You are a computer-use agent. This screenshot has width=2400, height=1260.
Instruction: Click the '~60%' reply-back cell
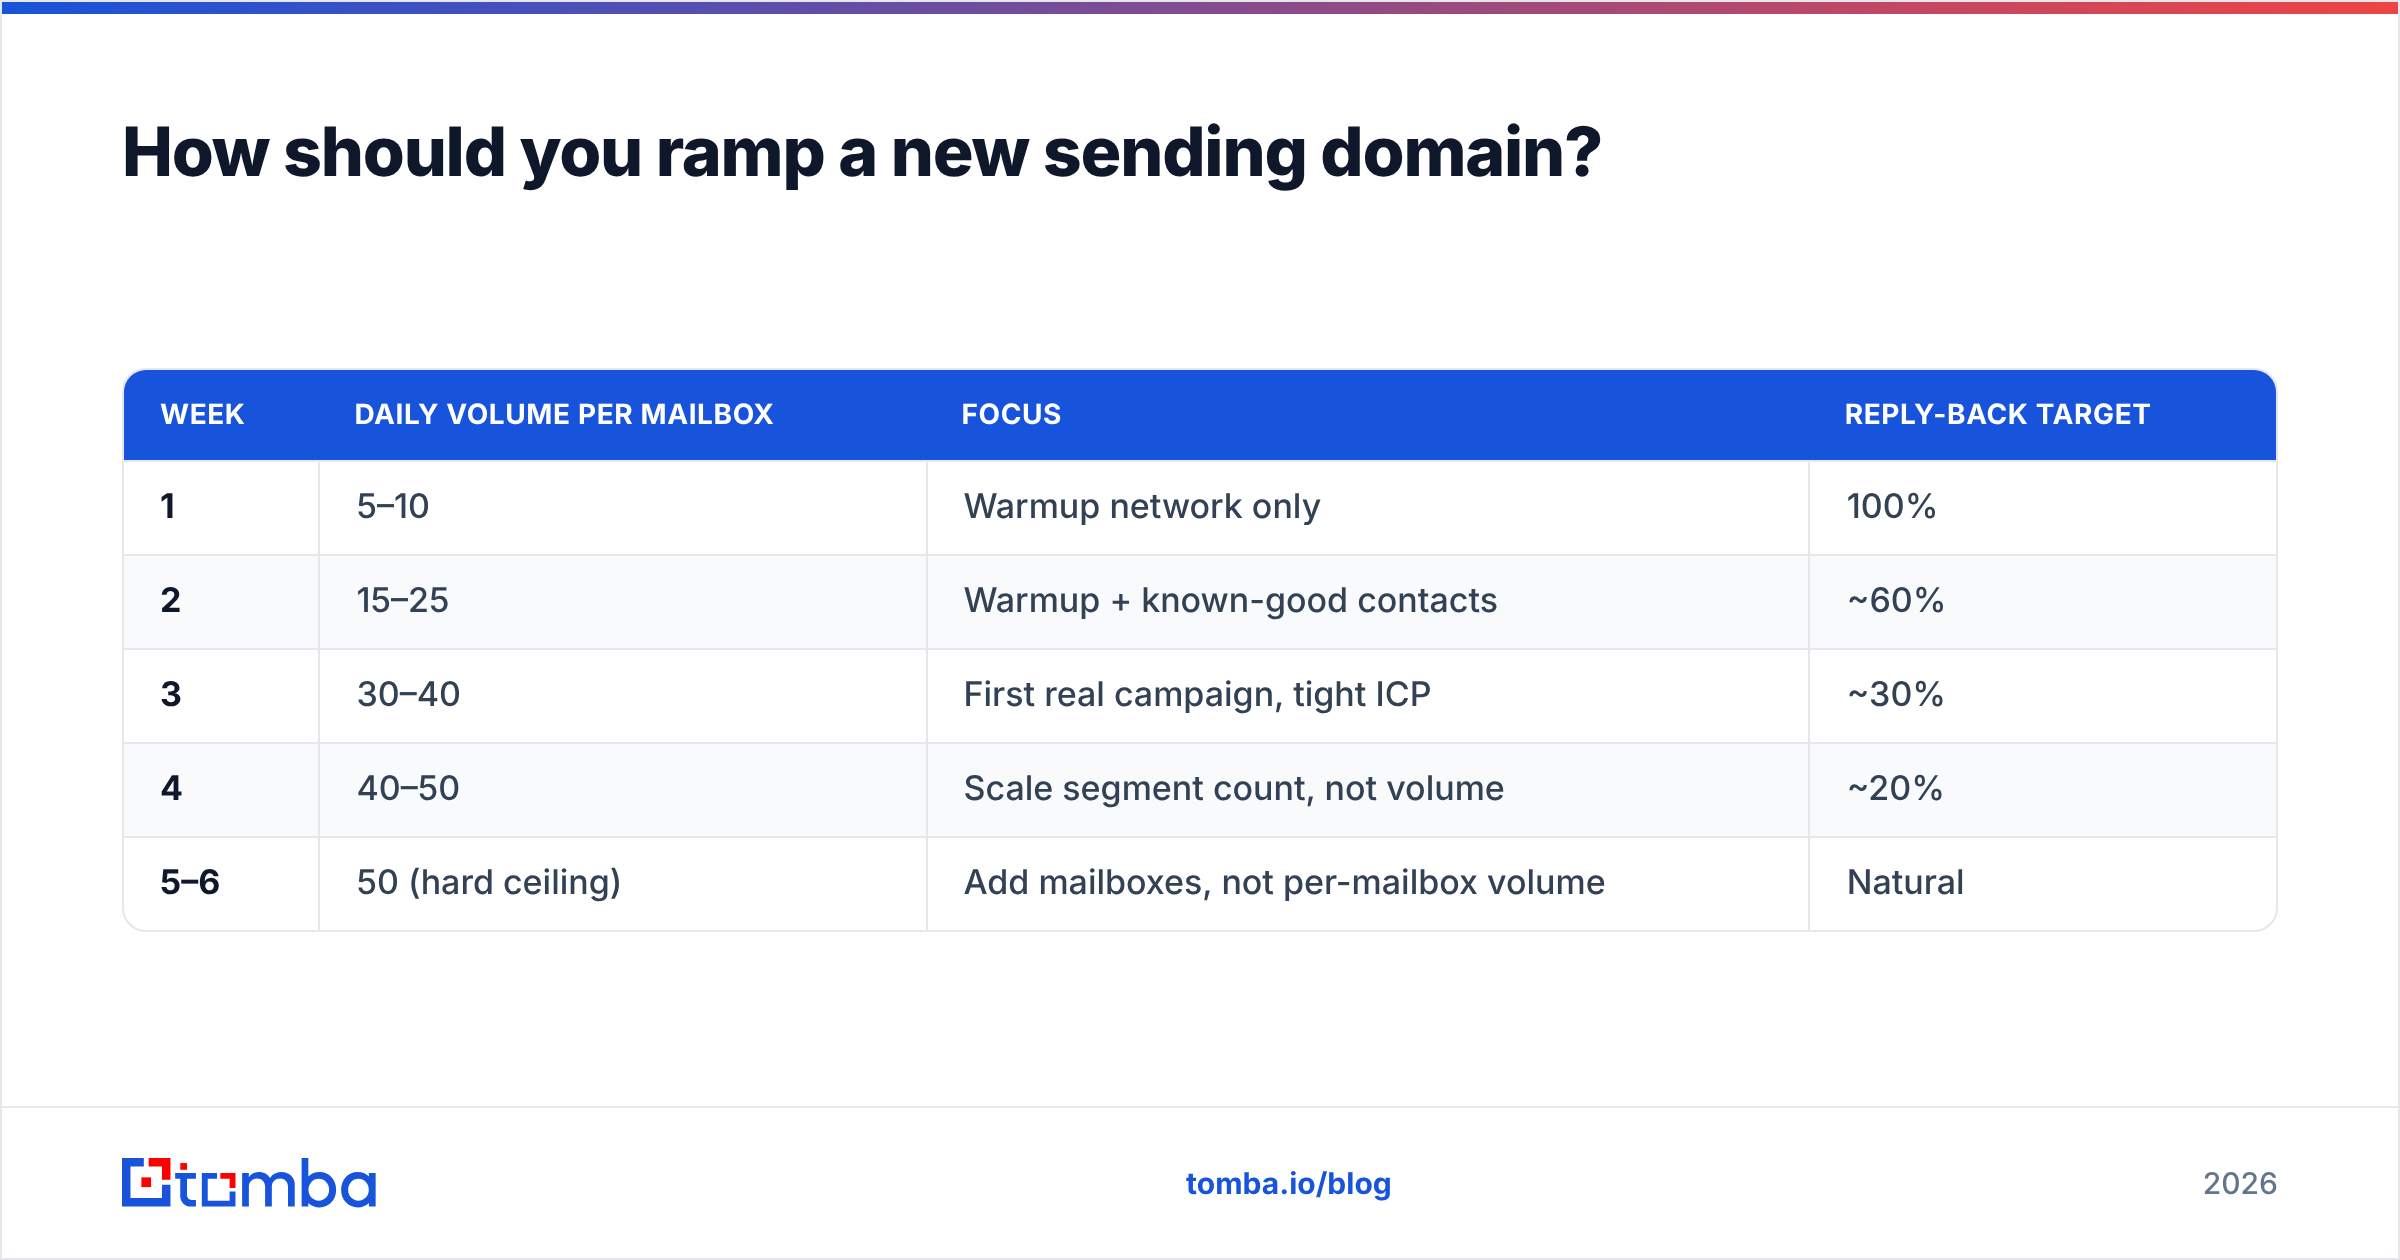point(2043,602)
